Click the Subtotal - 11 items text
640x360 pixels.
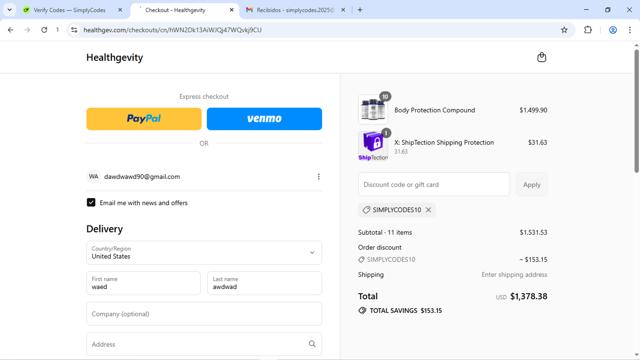385,232
